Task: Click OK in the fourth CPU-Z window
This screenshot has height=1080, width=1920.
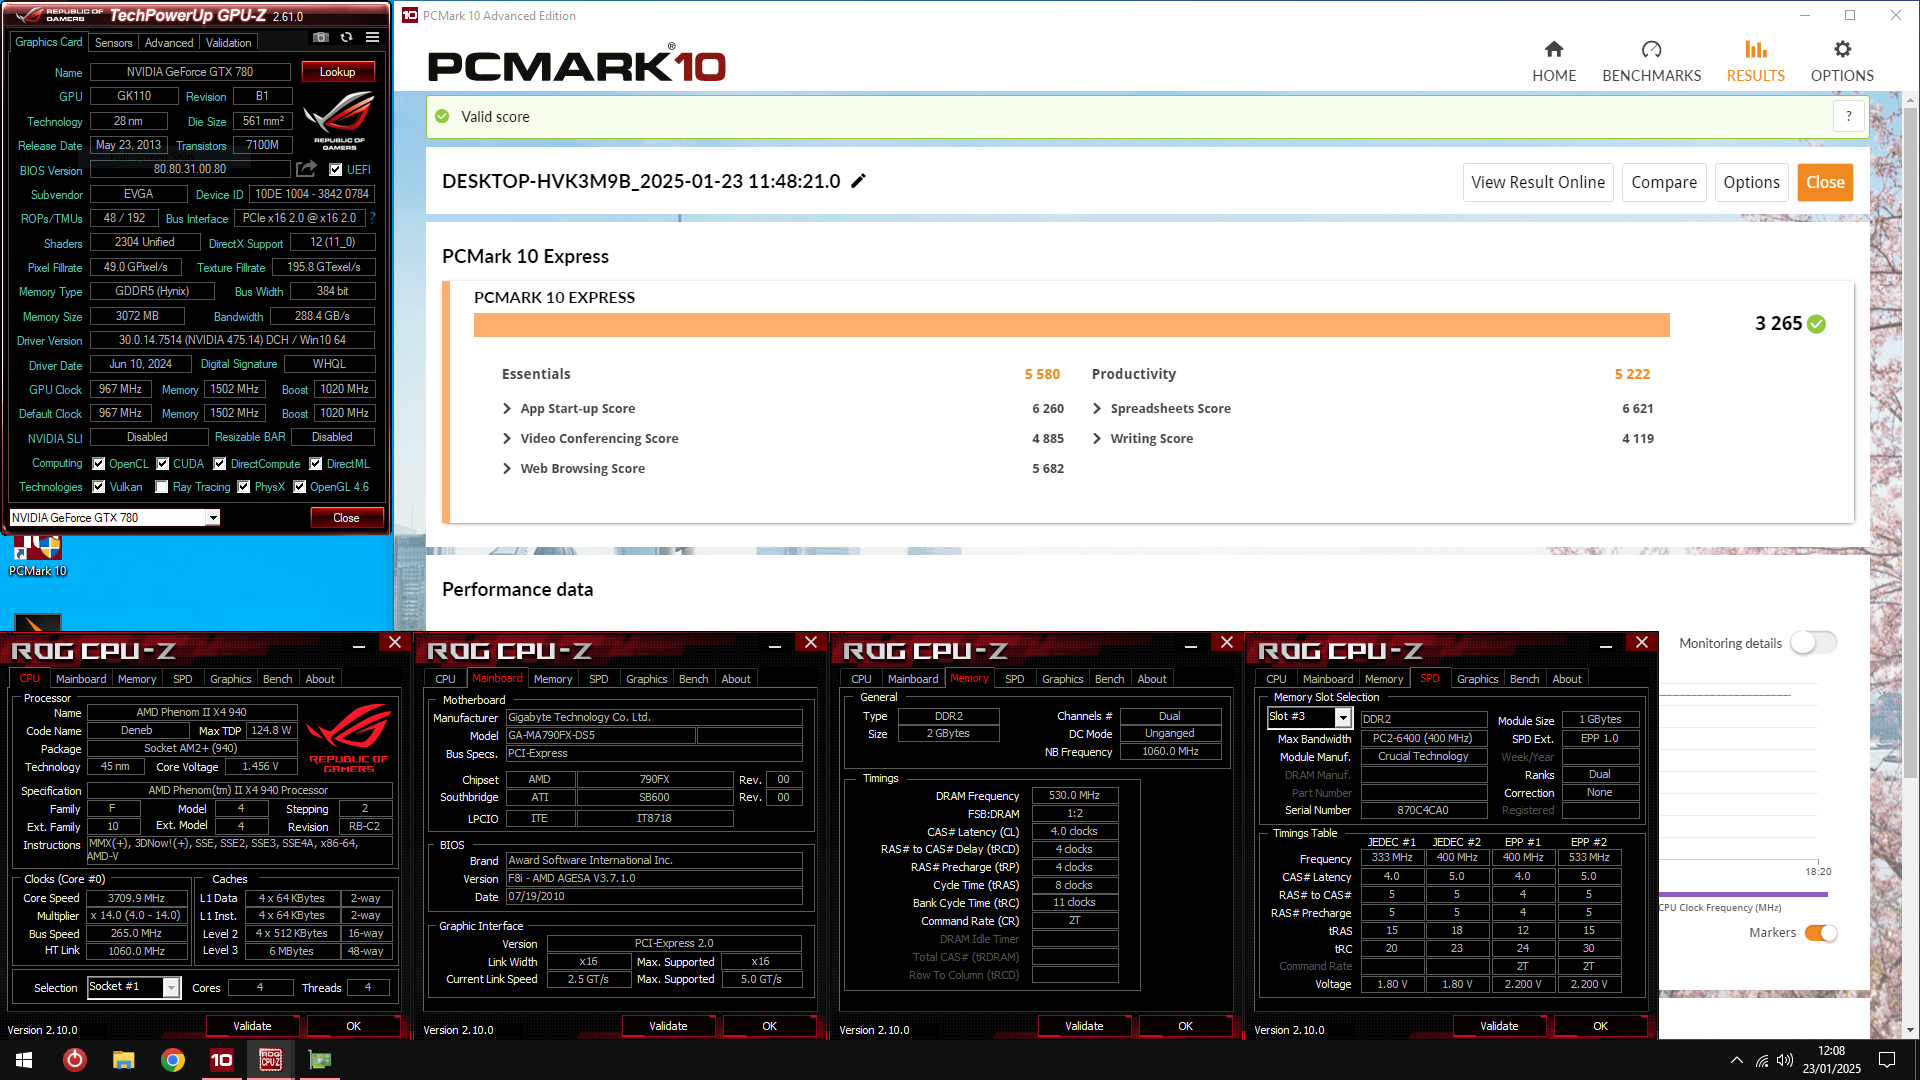Action: [1600, 1026]
